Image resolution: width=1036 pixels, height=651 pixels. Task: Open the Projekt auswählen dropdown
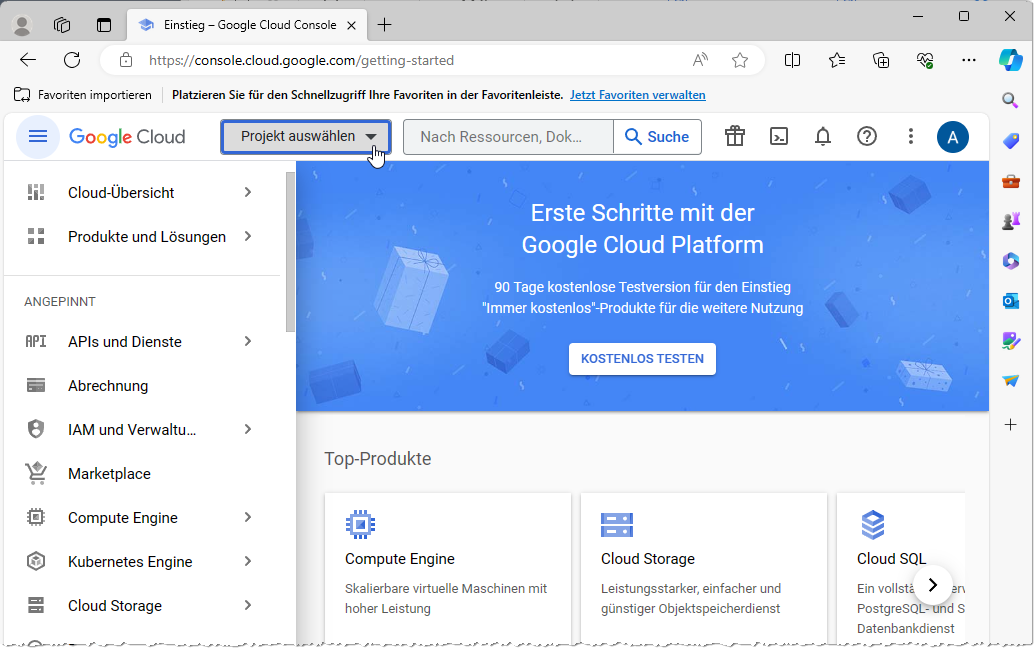tap(305, 137)
